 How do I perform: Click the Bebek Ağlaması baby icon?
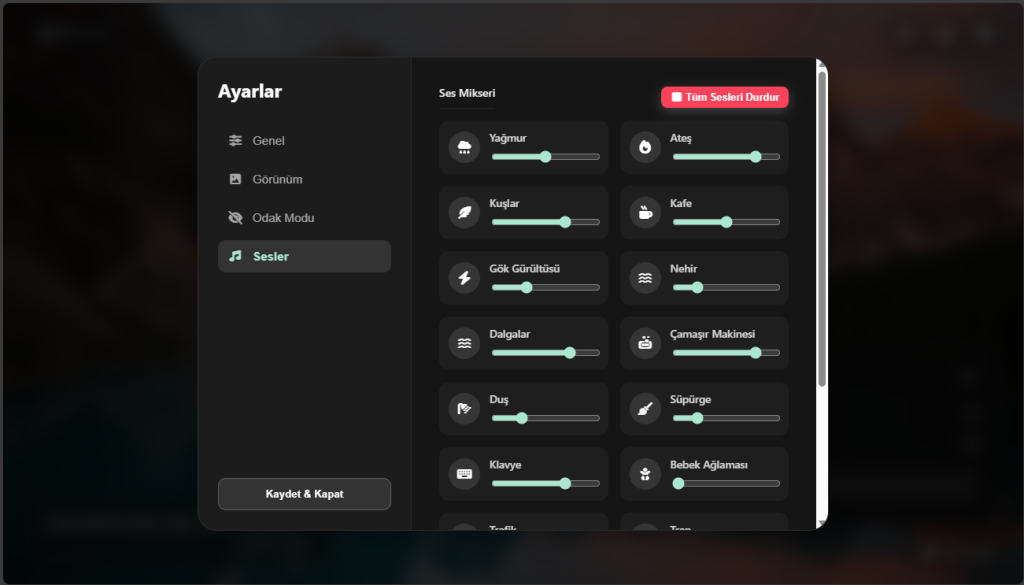pyautogui.click(x=645, y=474)
